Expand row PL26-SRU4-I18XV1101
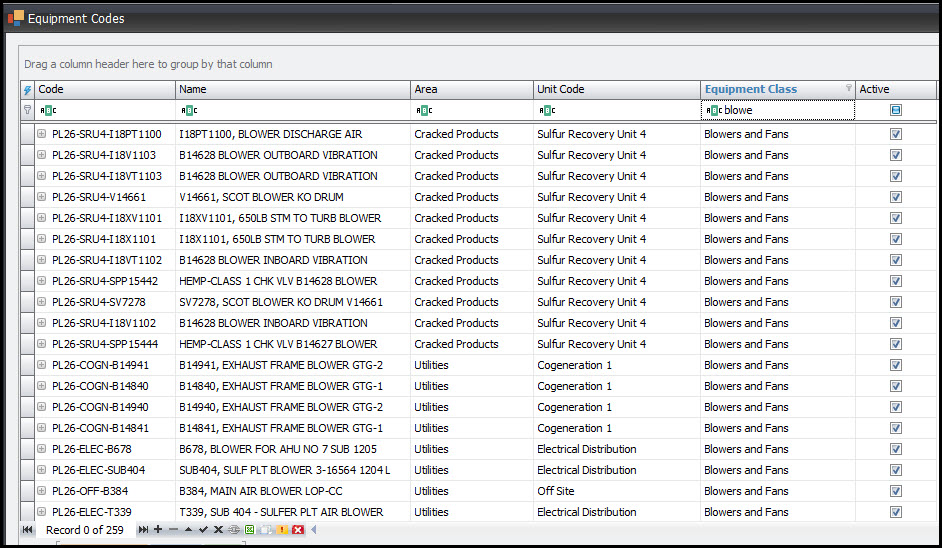942x548 pixels. tap(41, 218)
